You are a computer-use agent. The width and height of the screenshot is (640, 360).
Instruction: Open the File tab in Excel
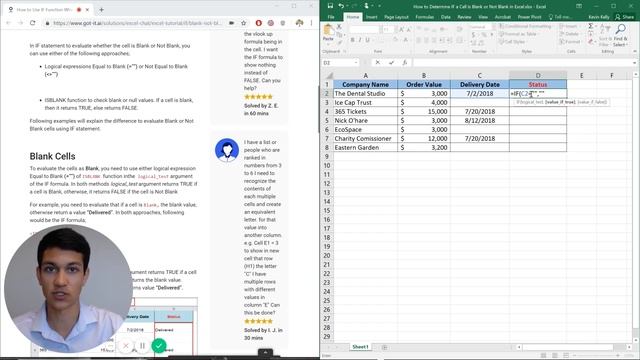pos(331,17)
